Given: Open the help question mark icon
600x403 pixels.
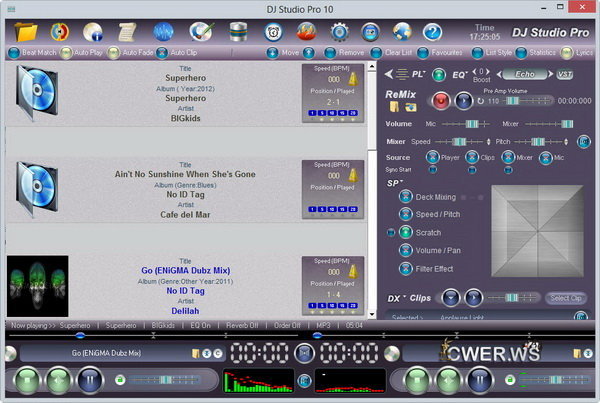Looking at the screenshot, I should pyautogui.click(x=432, y=33).
